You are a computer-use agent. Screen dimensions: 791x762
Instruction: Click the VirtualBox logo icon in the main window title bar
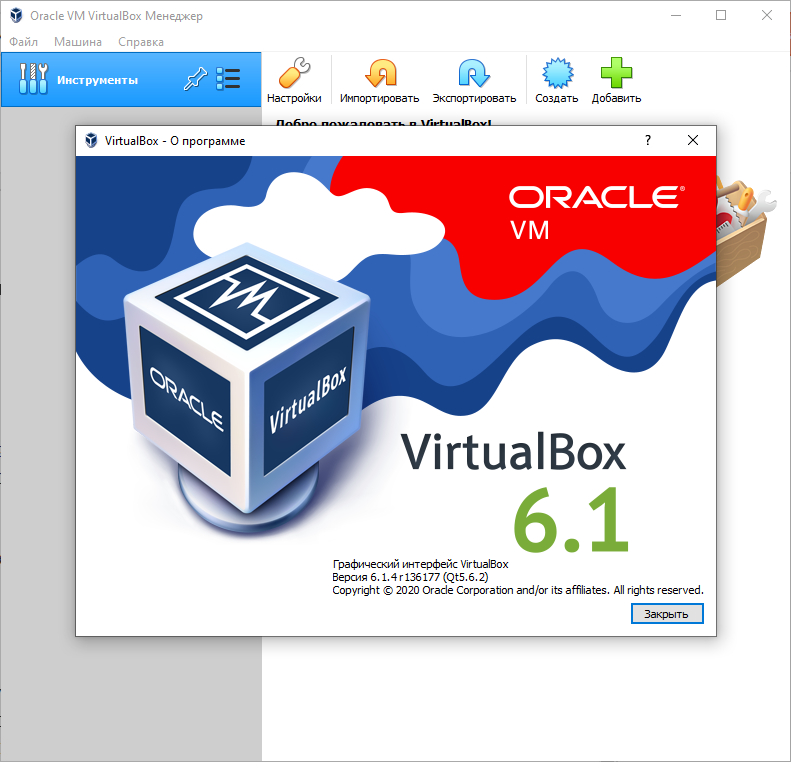pos(16,16)
